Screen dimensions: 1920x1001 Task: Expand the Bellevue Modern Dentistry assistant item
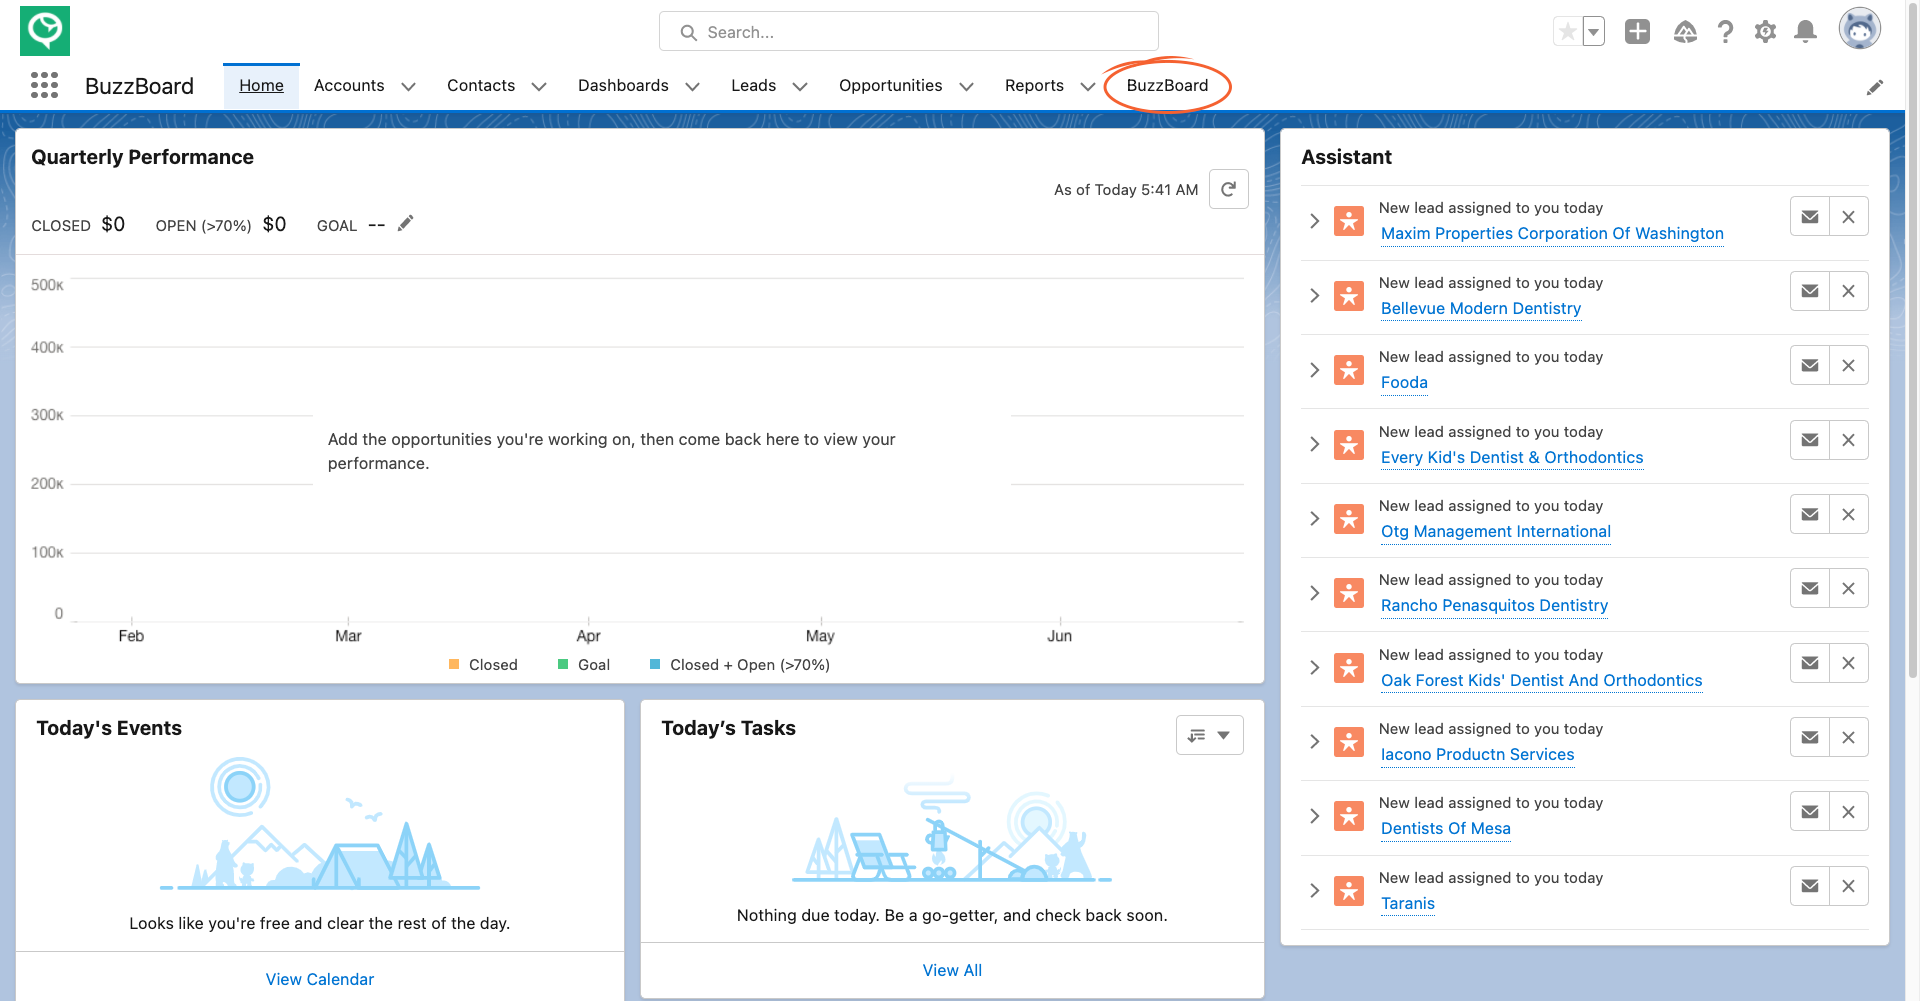(1314, 295)
